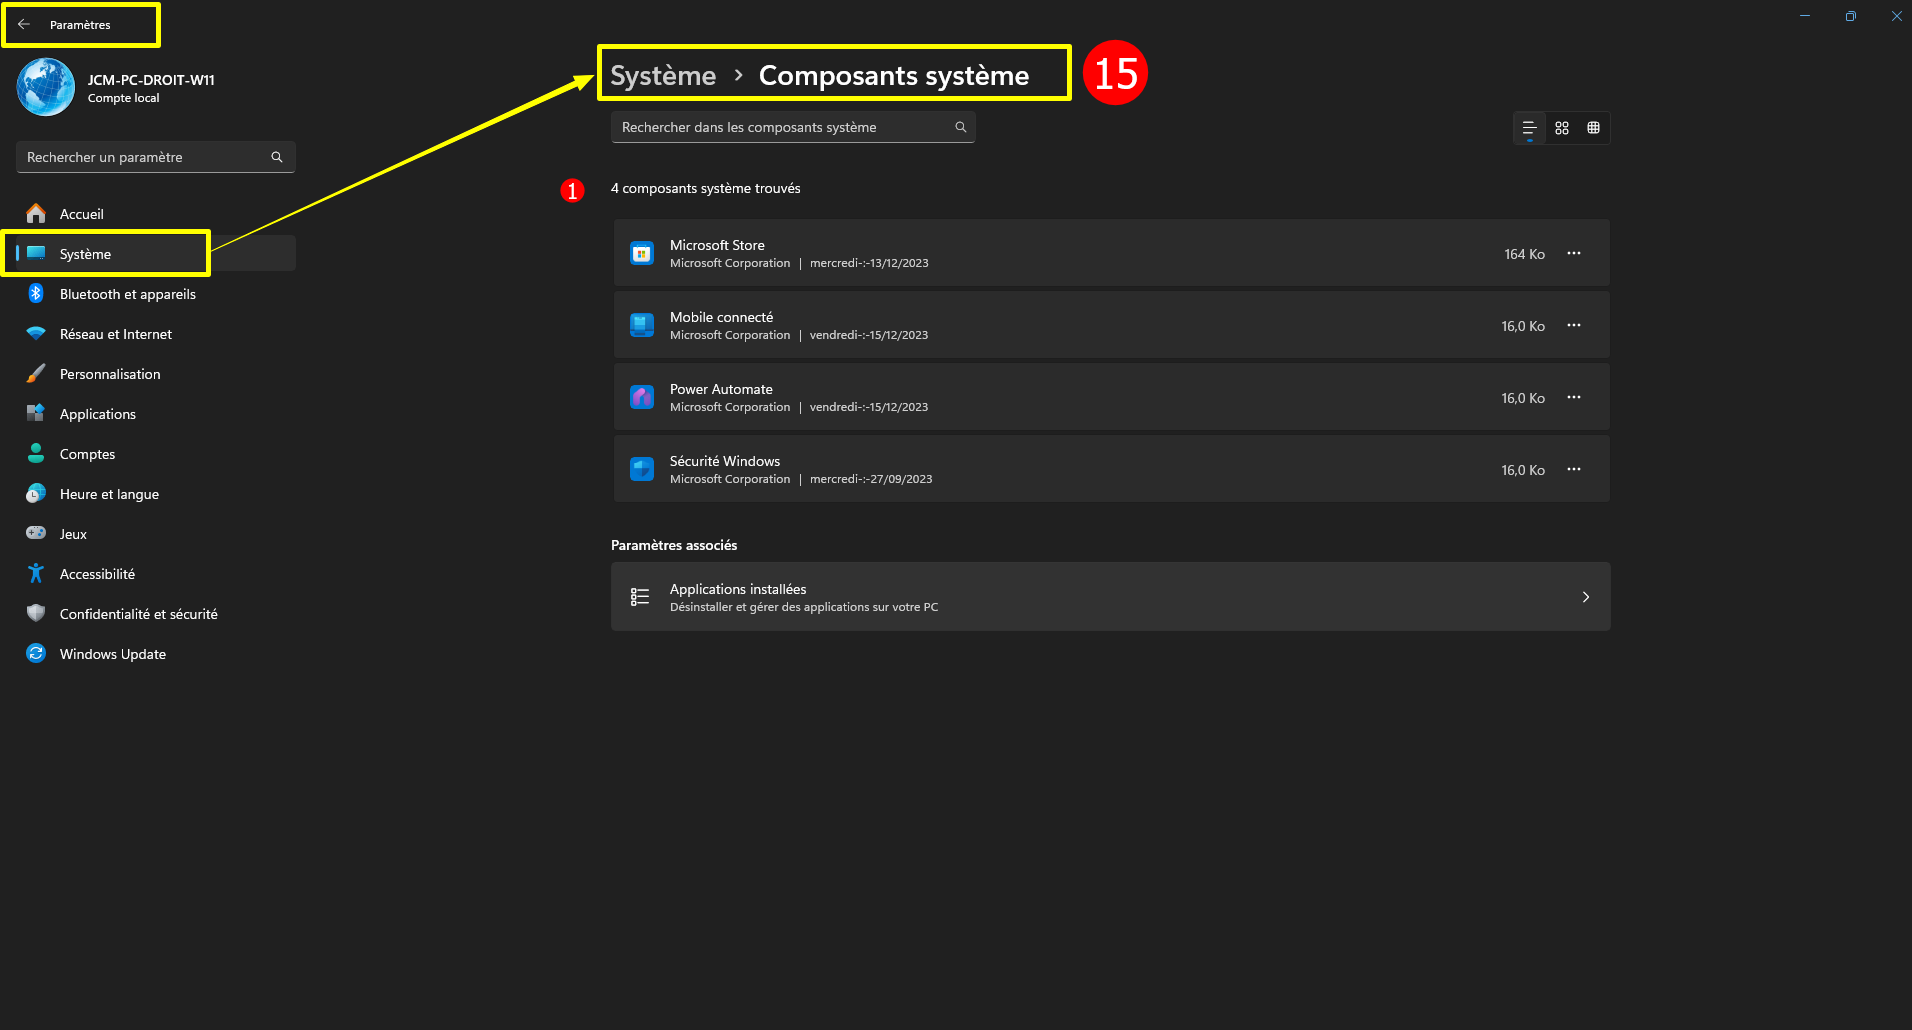Viewport: 1912px width, 1030px height.
Task: Select Système in the sidebar
Action: (156, 254)
